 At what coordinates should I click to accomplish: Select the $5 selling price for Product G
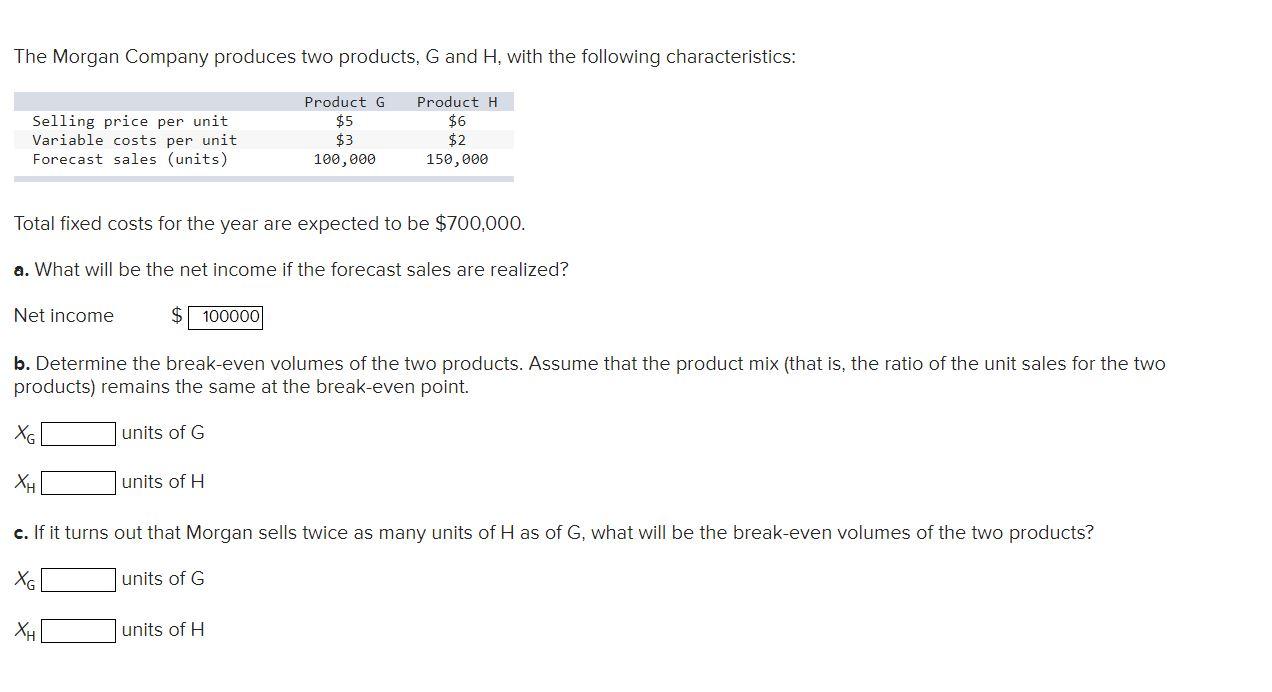[x=345, y=120]
